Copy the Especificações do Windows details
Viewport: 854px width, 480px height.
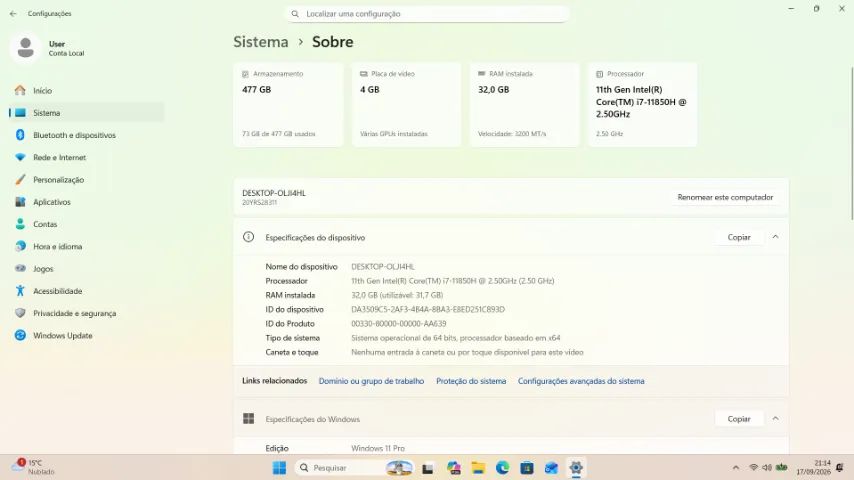[x=739, y=419]
